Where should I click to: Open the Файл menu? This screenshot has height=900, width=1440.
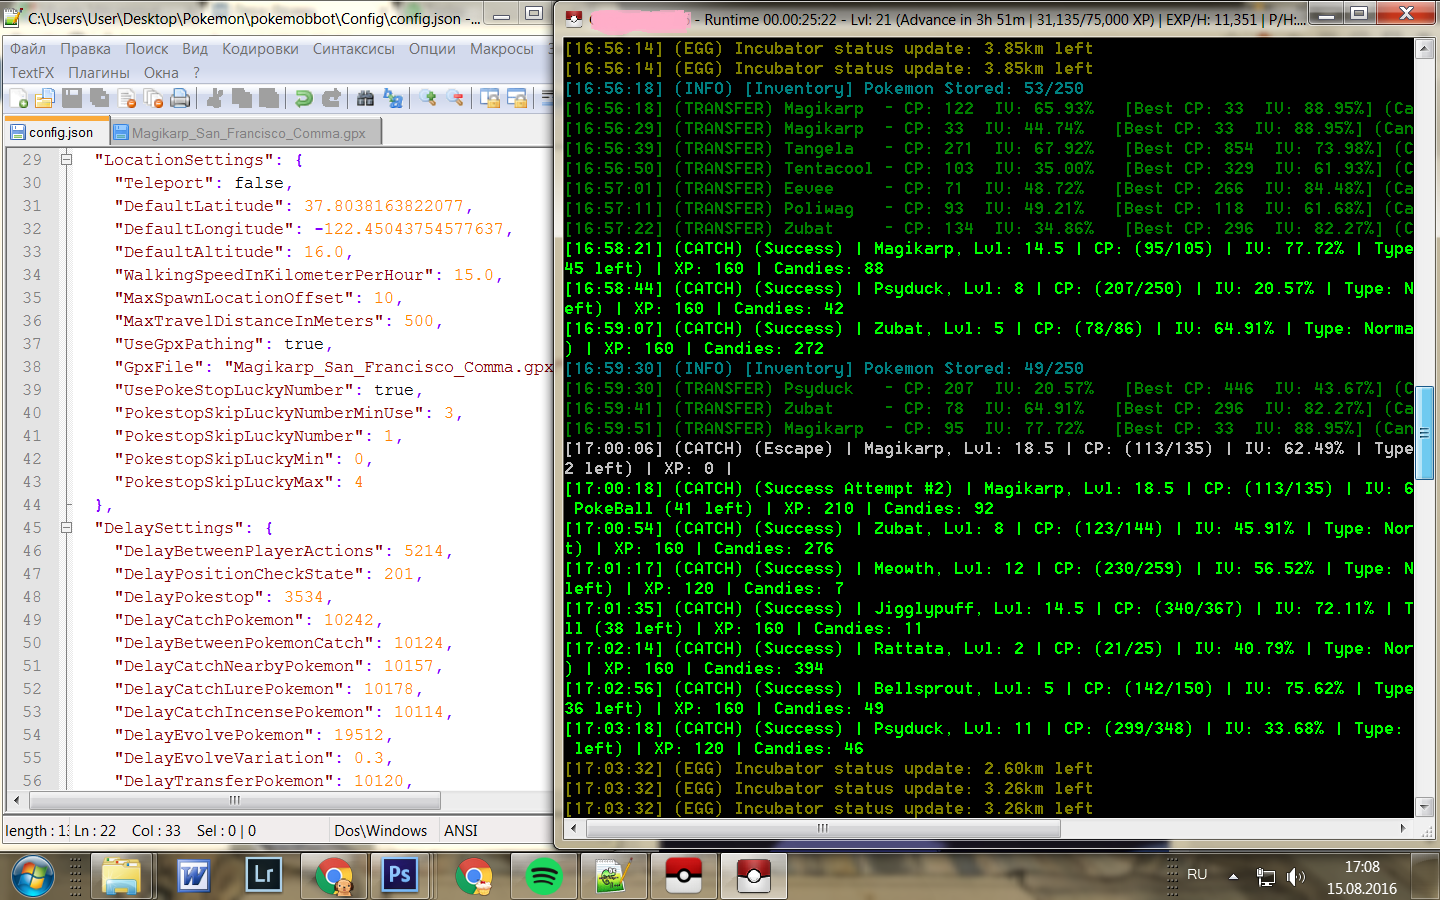point(28,49)
